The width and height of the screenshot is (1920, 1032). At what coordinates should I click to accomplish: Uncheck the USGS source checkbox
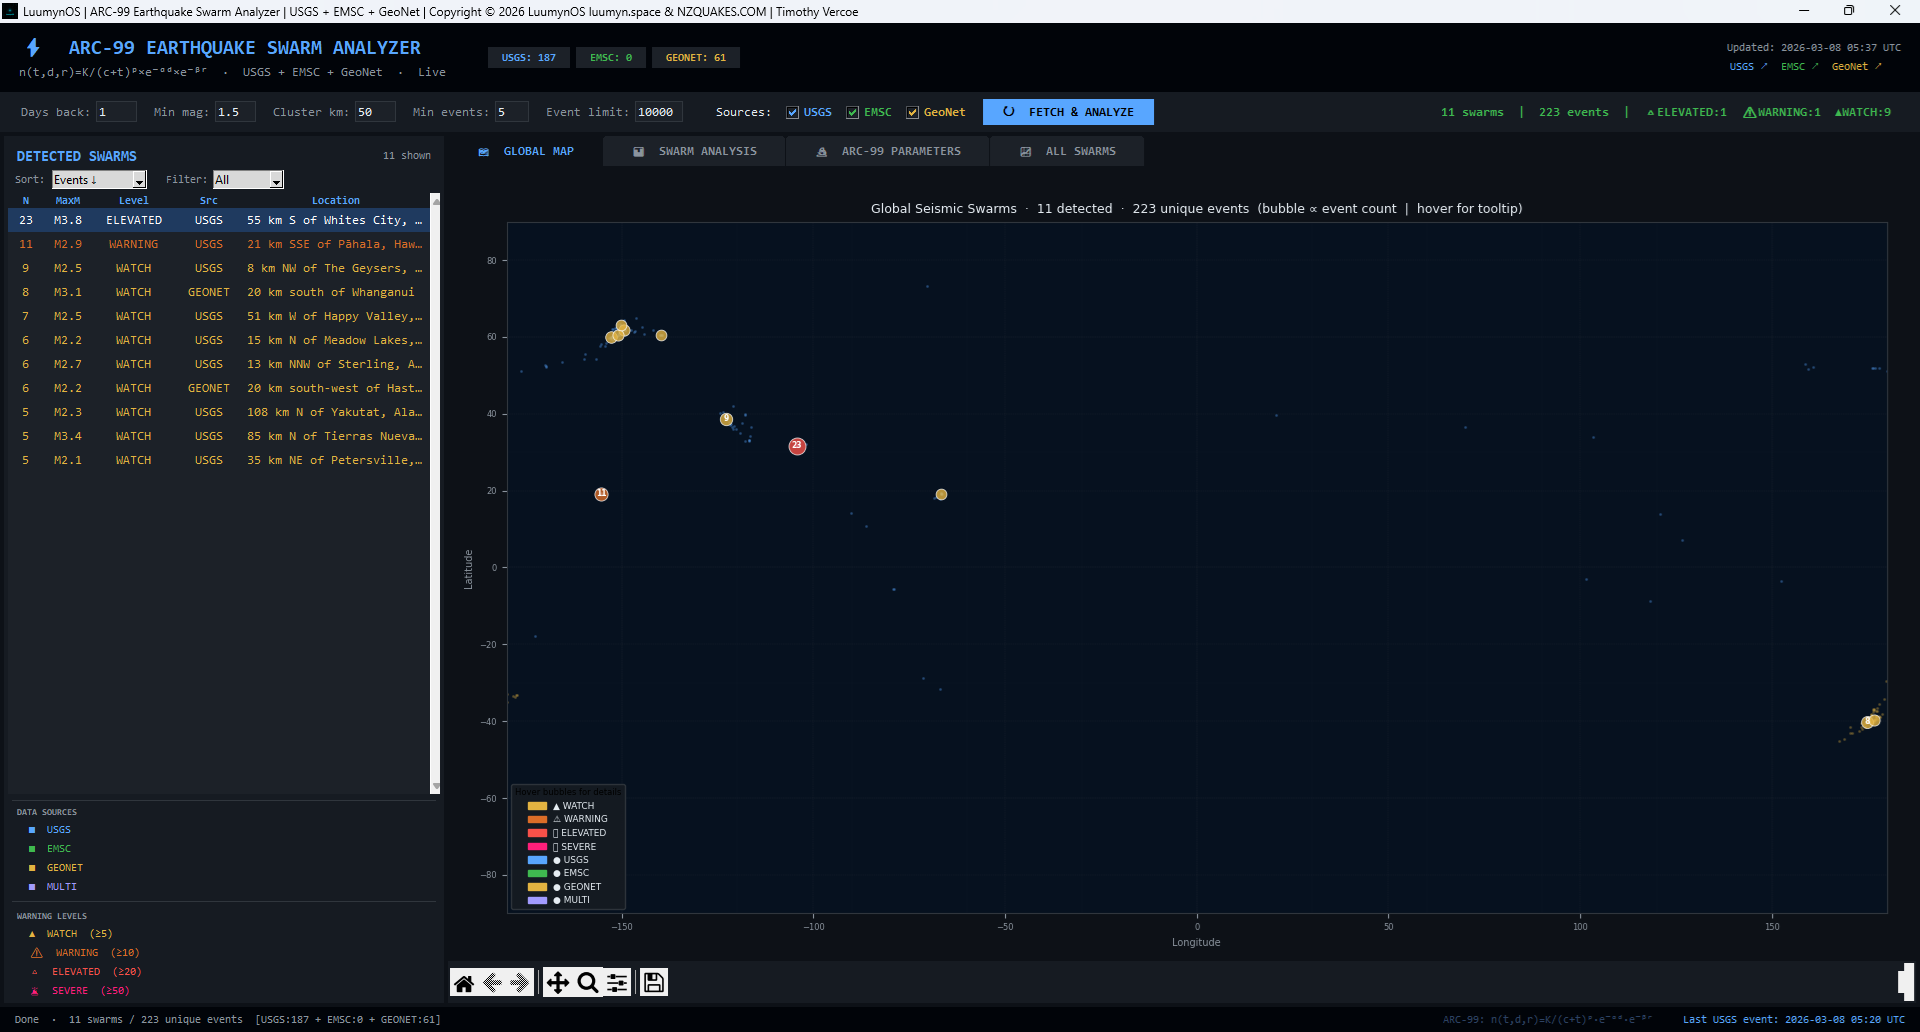(x=793, y=113)
